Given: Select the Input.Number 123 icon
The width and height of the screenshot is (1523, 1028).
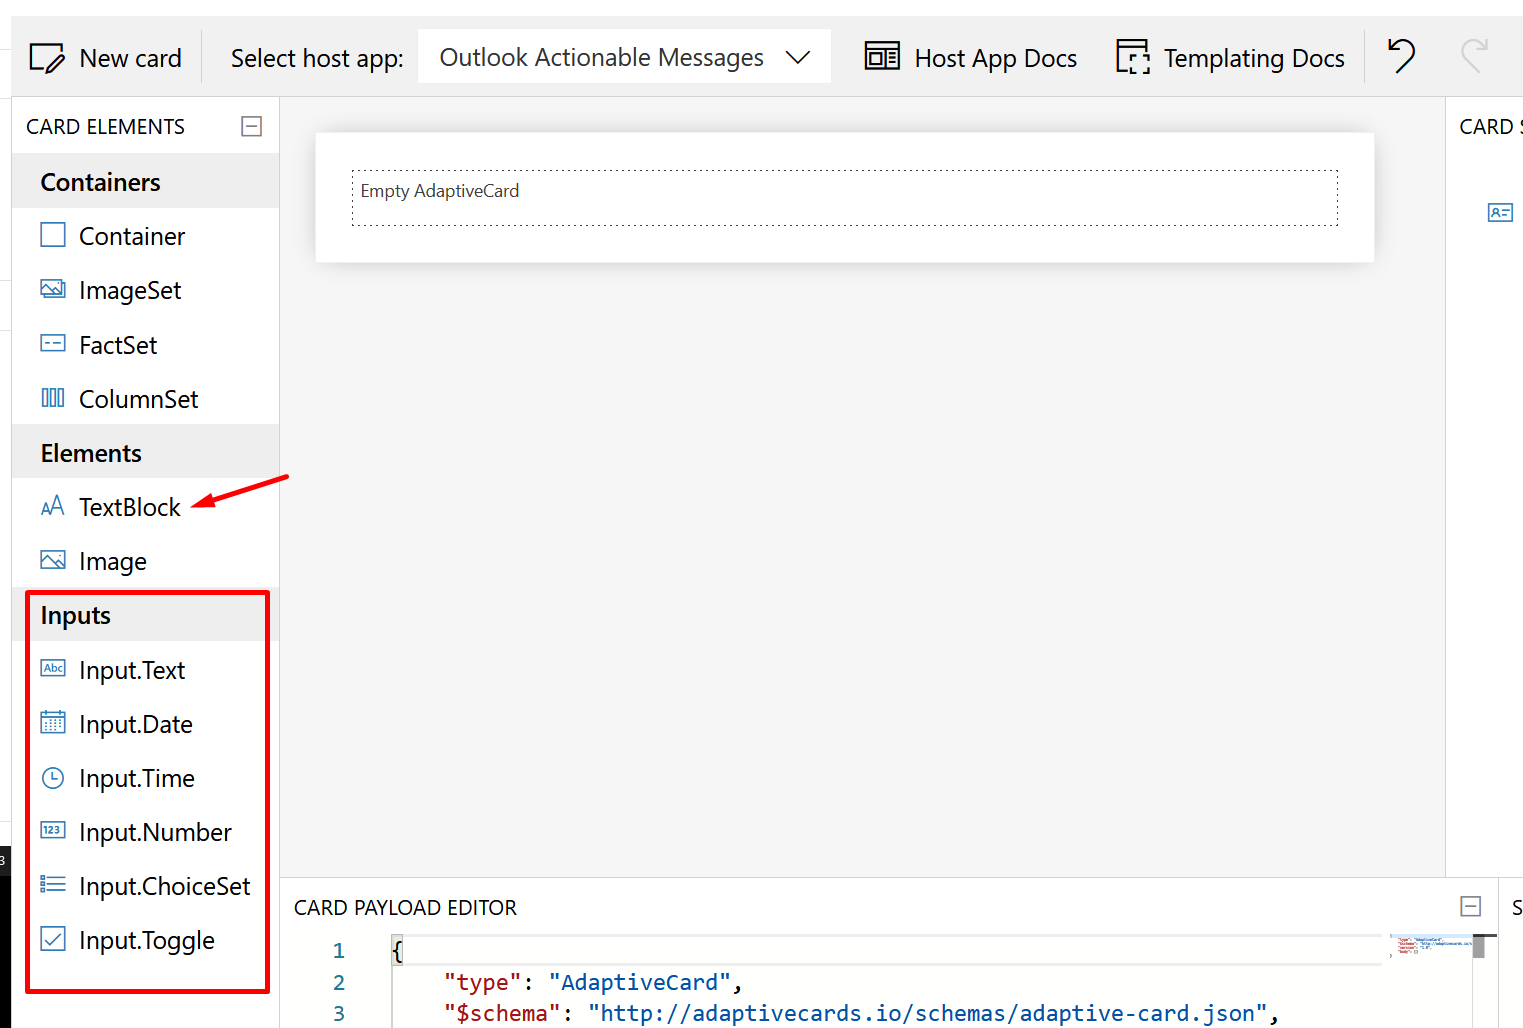Looking at the screenshot, I should point(52,831).
